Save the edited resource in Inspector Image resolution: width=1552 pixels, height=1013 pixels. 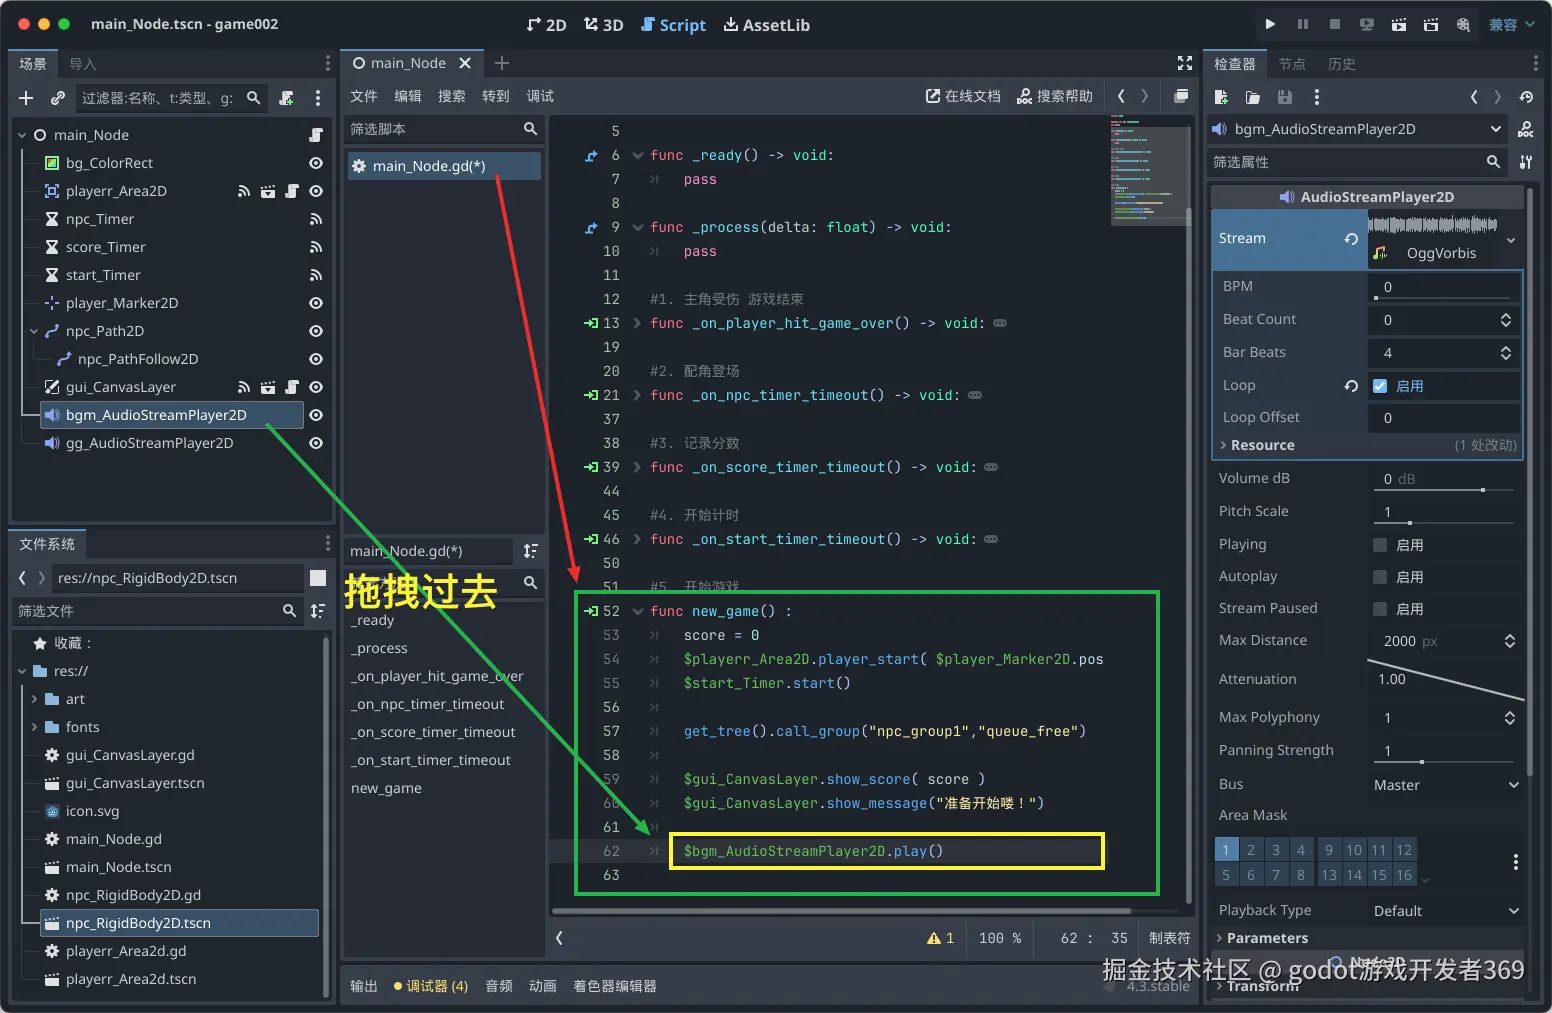1285,97
